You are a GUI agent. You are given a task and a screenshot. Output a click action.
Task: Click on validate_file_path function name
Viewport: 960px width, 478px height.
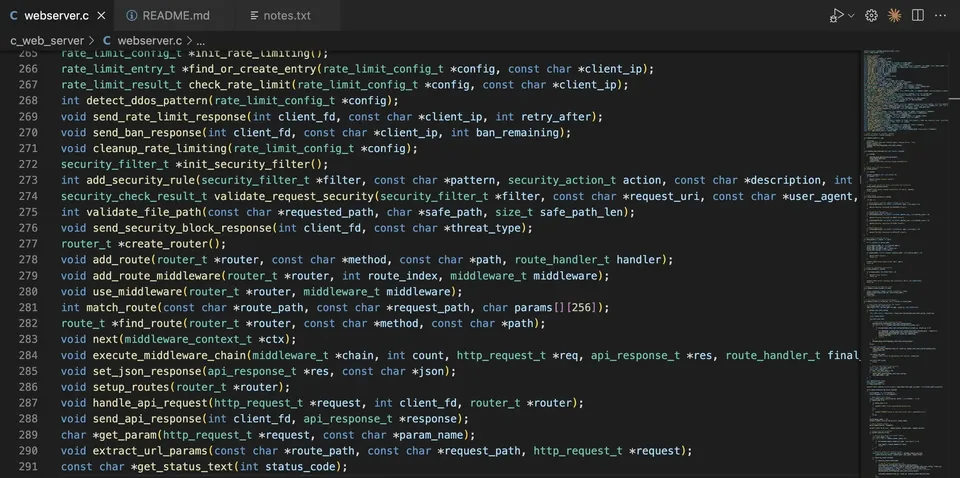(x=144, y=212)
